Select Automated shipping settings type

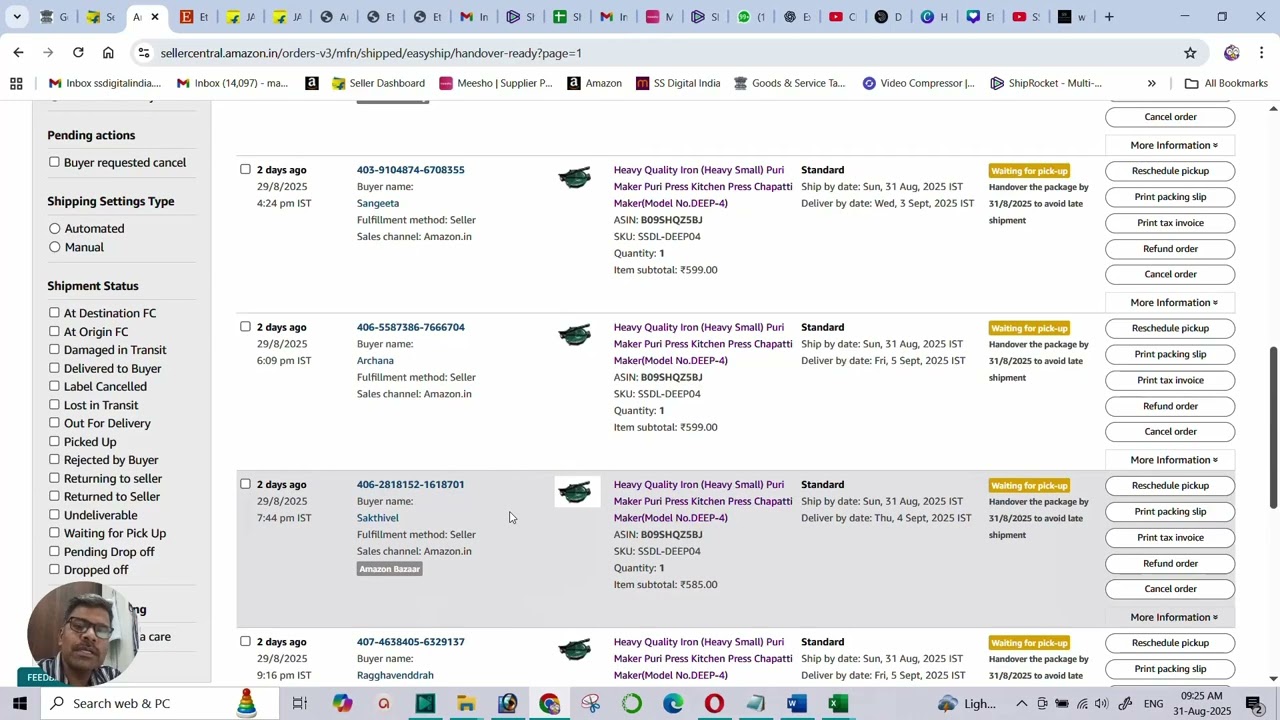coord(54,229)
